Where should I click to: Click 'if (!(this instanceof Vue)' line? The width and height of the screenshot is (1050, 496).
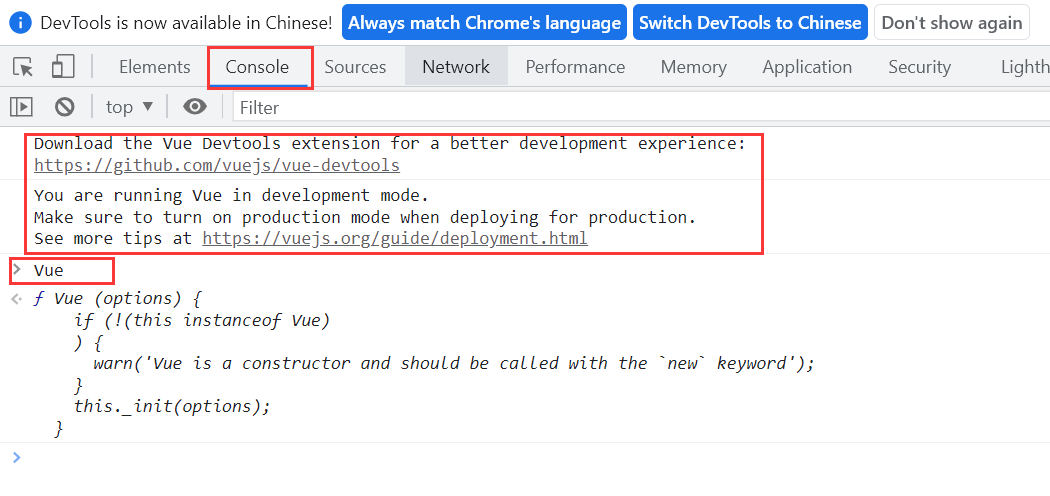click(203, 321)
